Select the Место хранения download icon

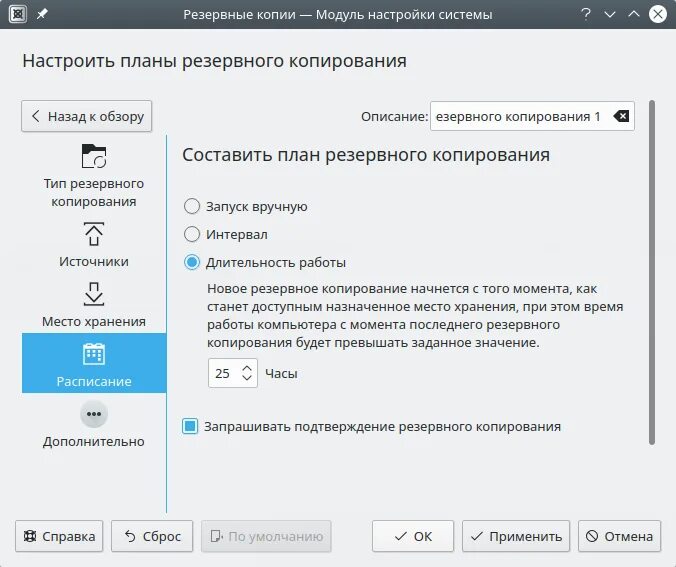[94, 294]
